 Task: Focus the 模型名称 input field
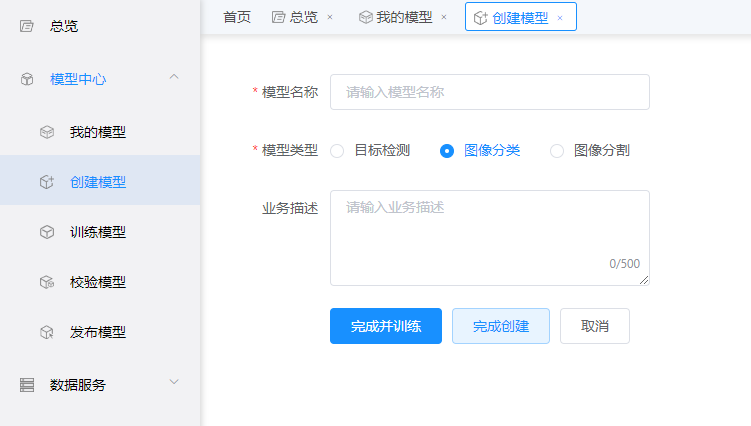[x=490, y=92]
